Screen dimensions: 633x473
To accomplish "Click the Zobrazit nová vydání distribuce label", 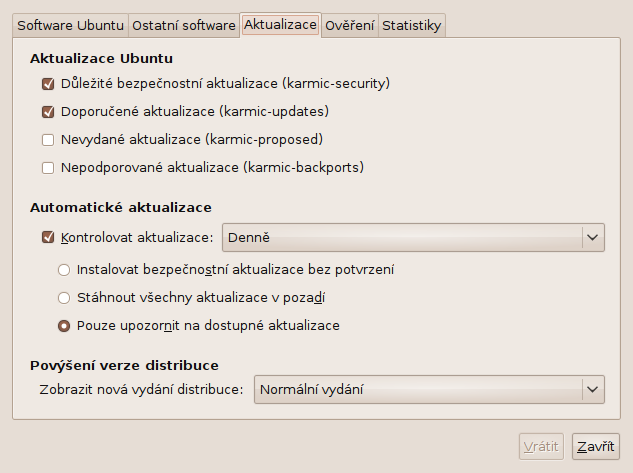I will [x=141, y=389].
